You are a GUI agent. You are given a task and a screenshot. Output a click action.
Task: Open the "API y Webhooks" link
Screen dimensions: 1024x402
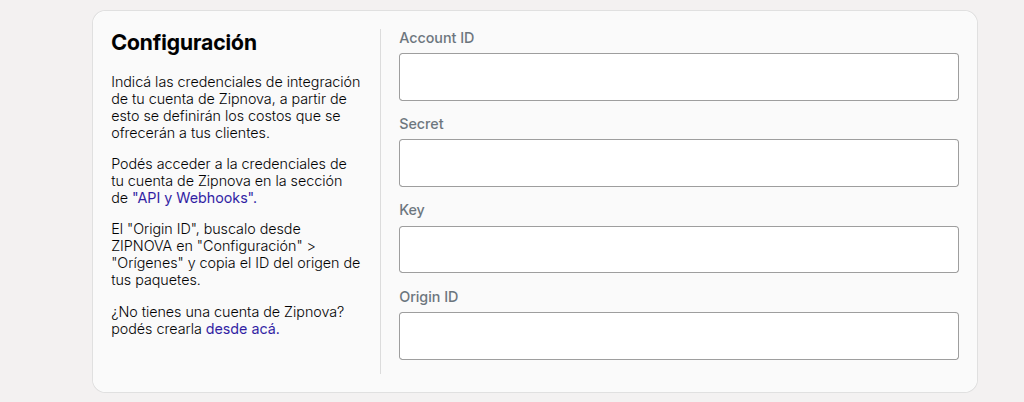194,198
